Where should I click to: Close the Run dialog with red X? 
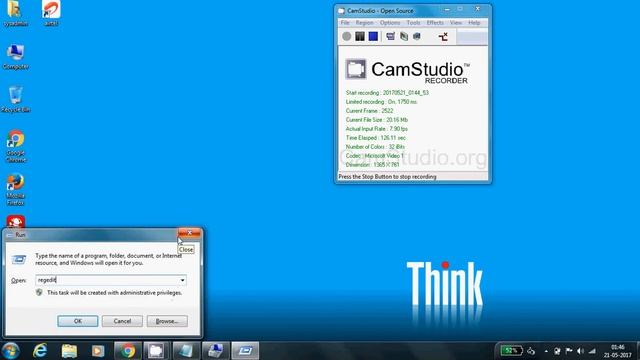tap(189, 233)
